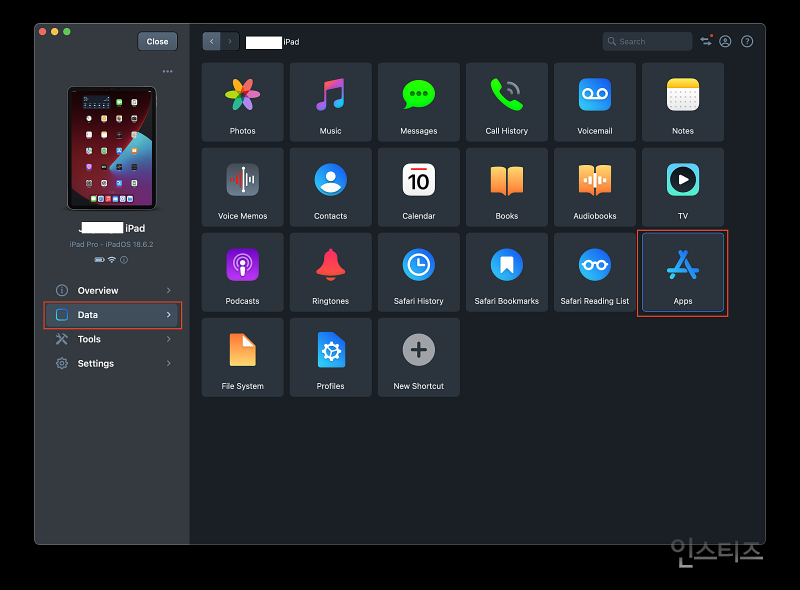Select Tools in the sidebar
This screenshot has height=590, width=800.
click(x=113, y=339)
